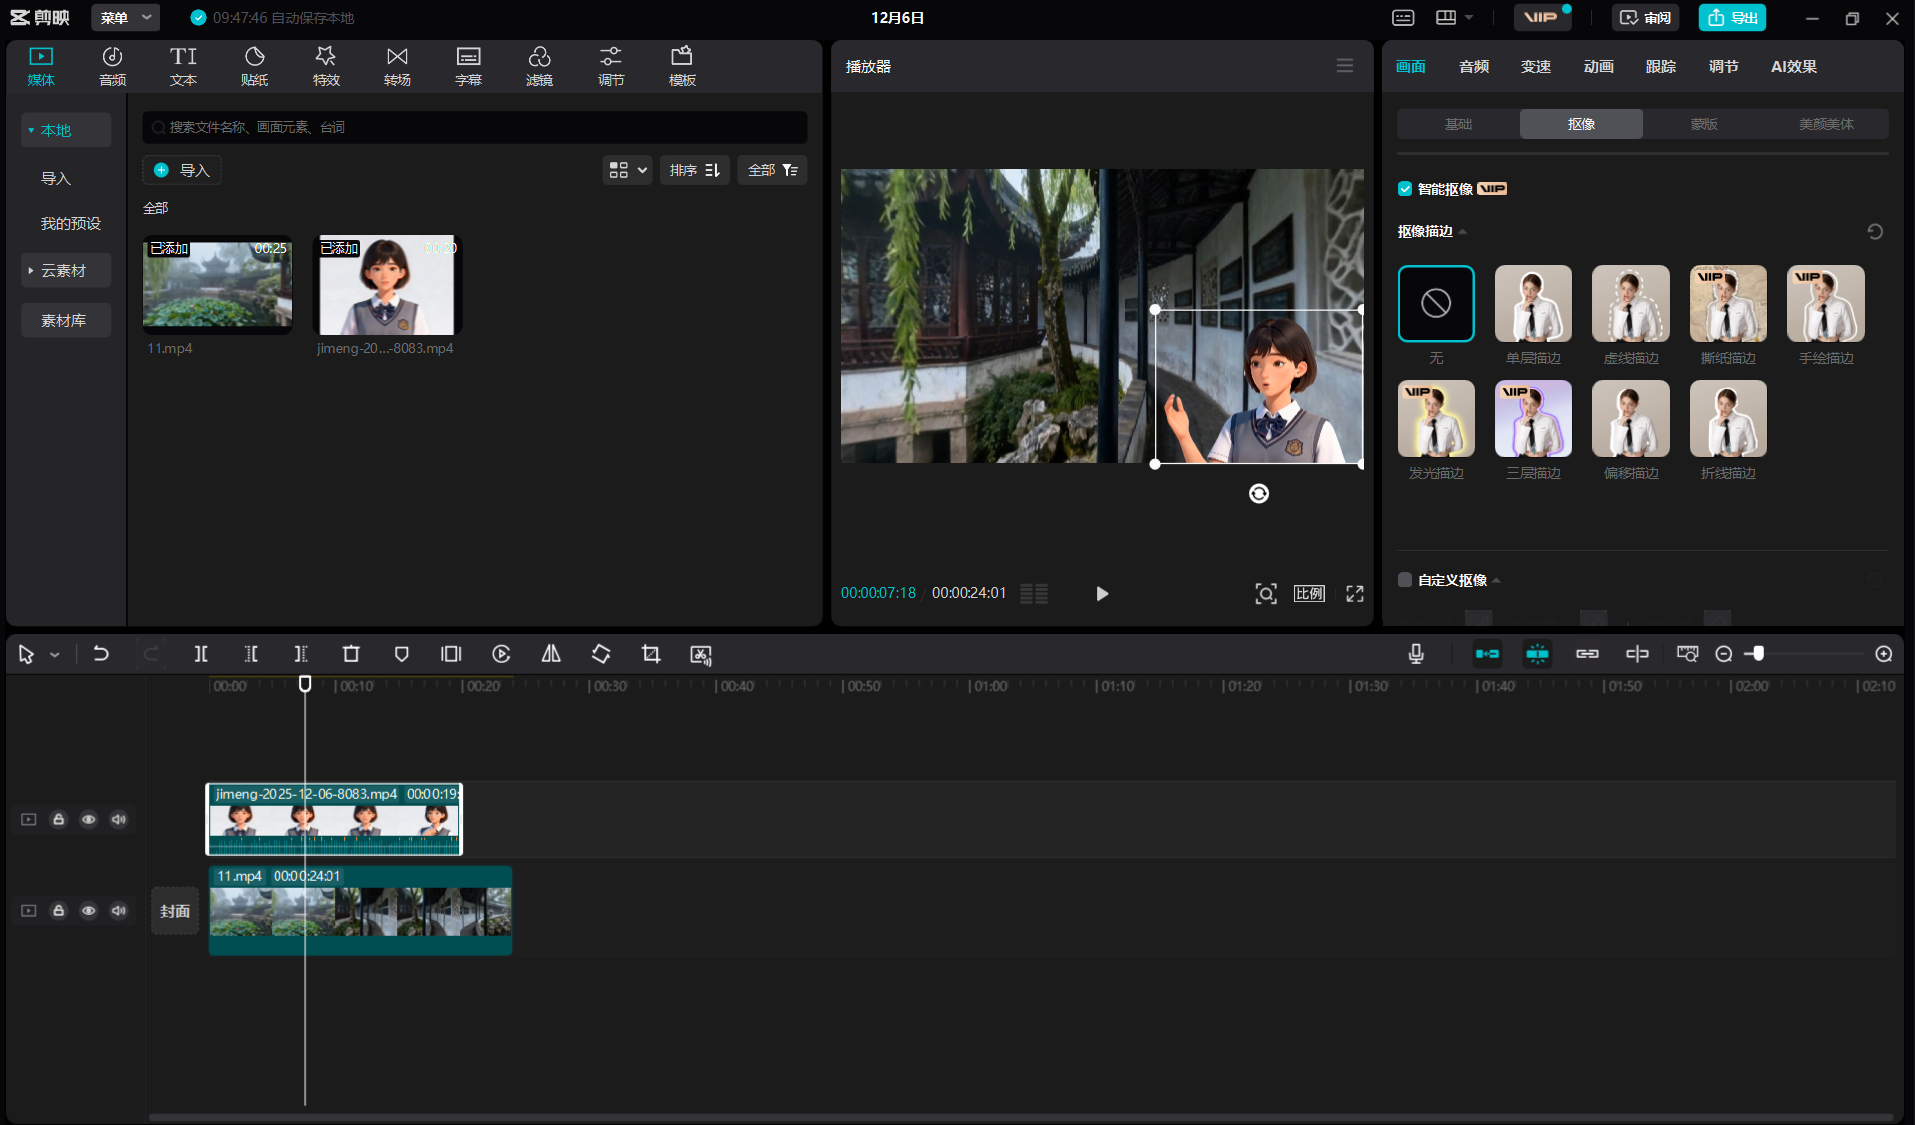The height and width of the screenshot is (1125, 1915).
Task: Click the delete clip trash icon
Action: click(351, 654)
